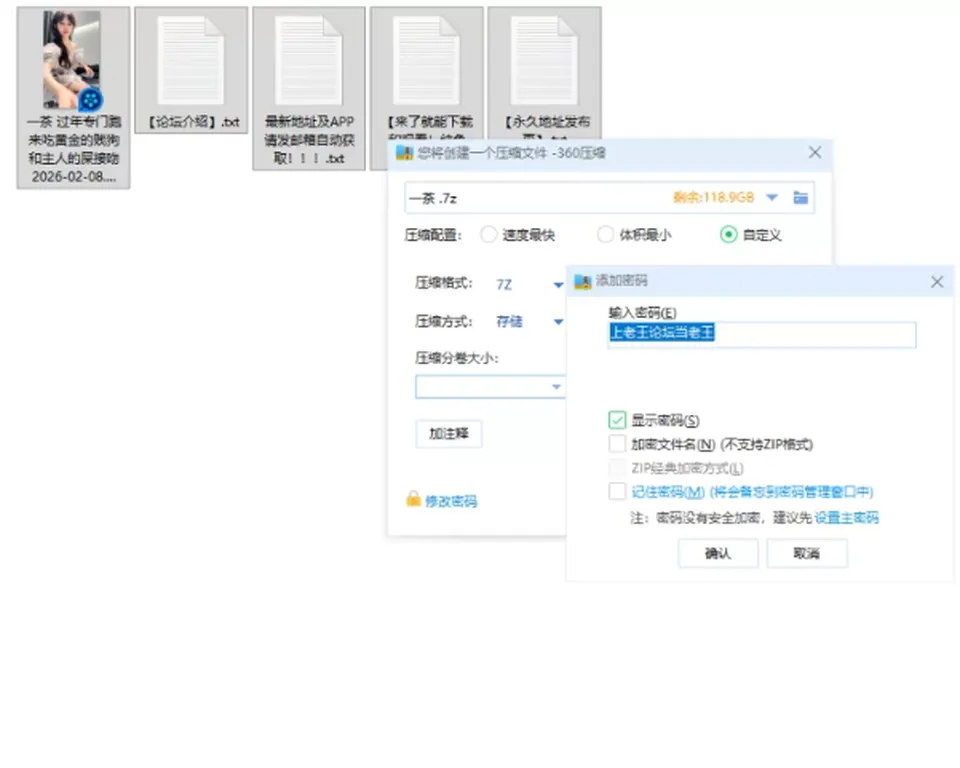Viewport: 960px width, 768px height.
Task: Click the 输入密码 password field
Action: coord(762,334)
